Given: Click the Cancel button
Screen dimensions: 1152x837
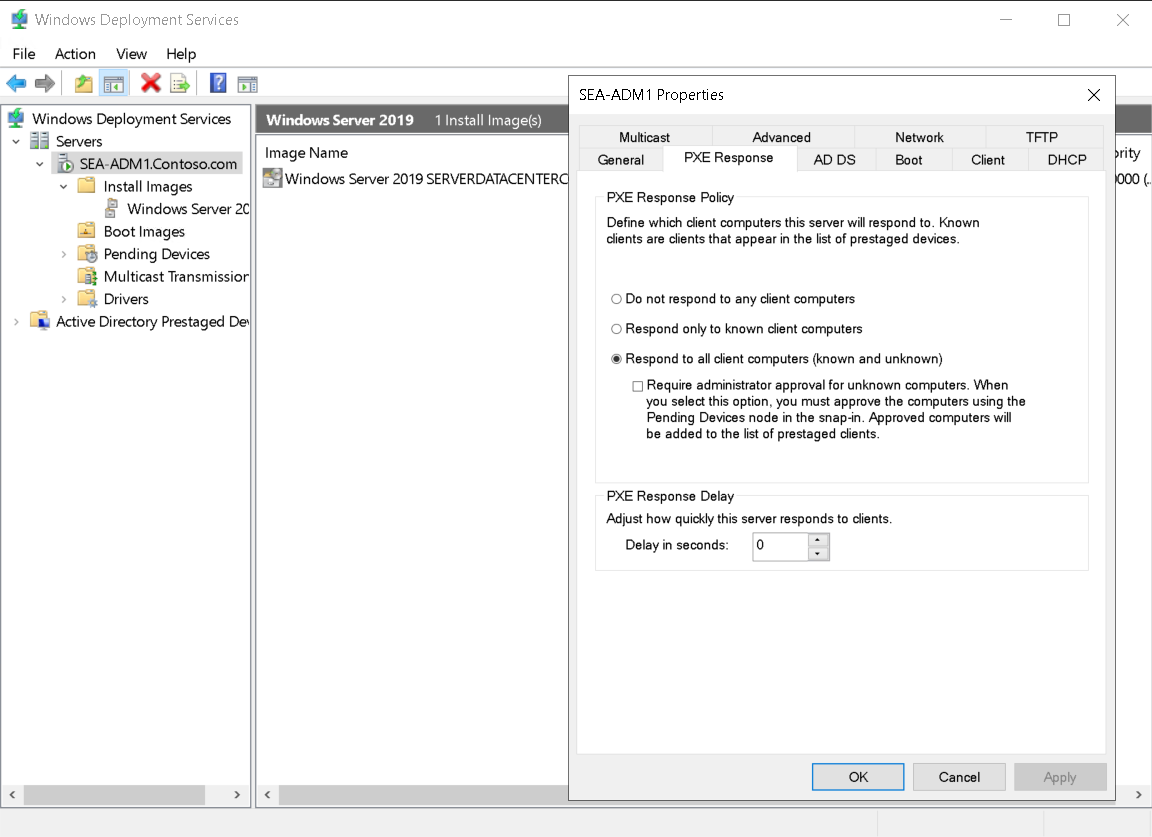Looking at the screenshot, I should (958, 776).
